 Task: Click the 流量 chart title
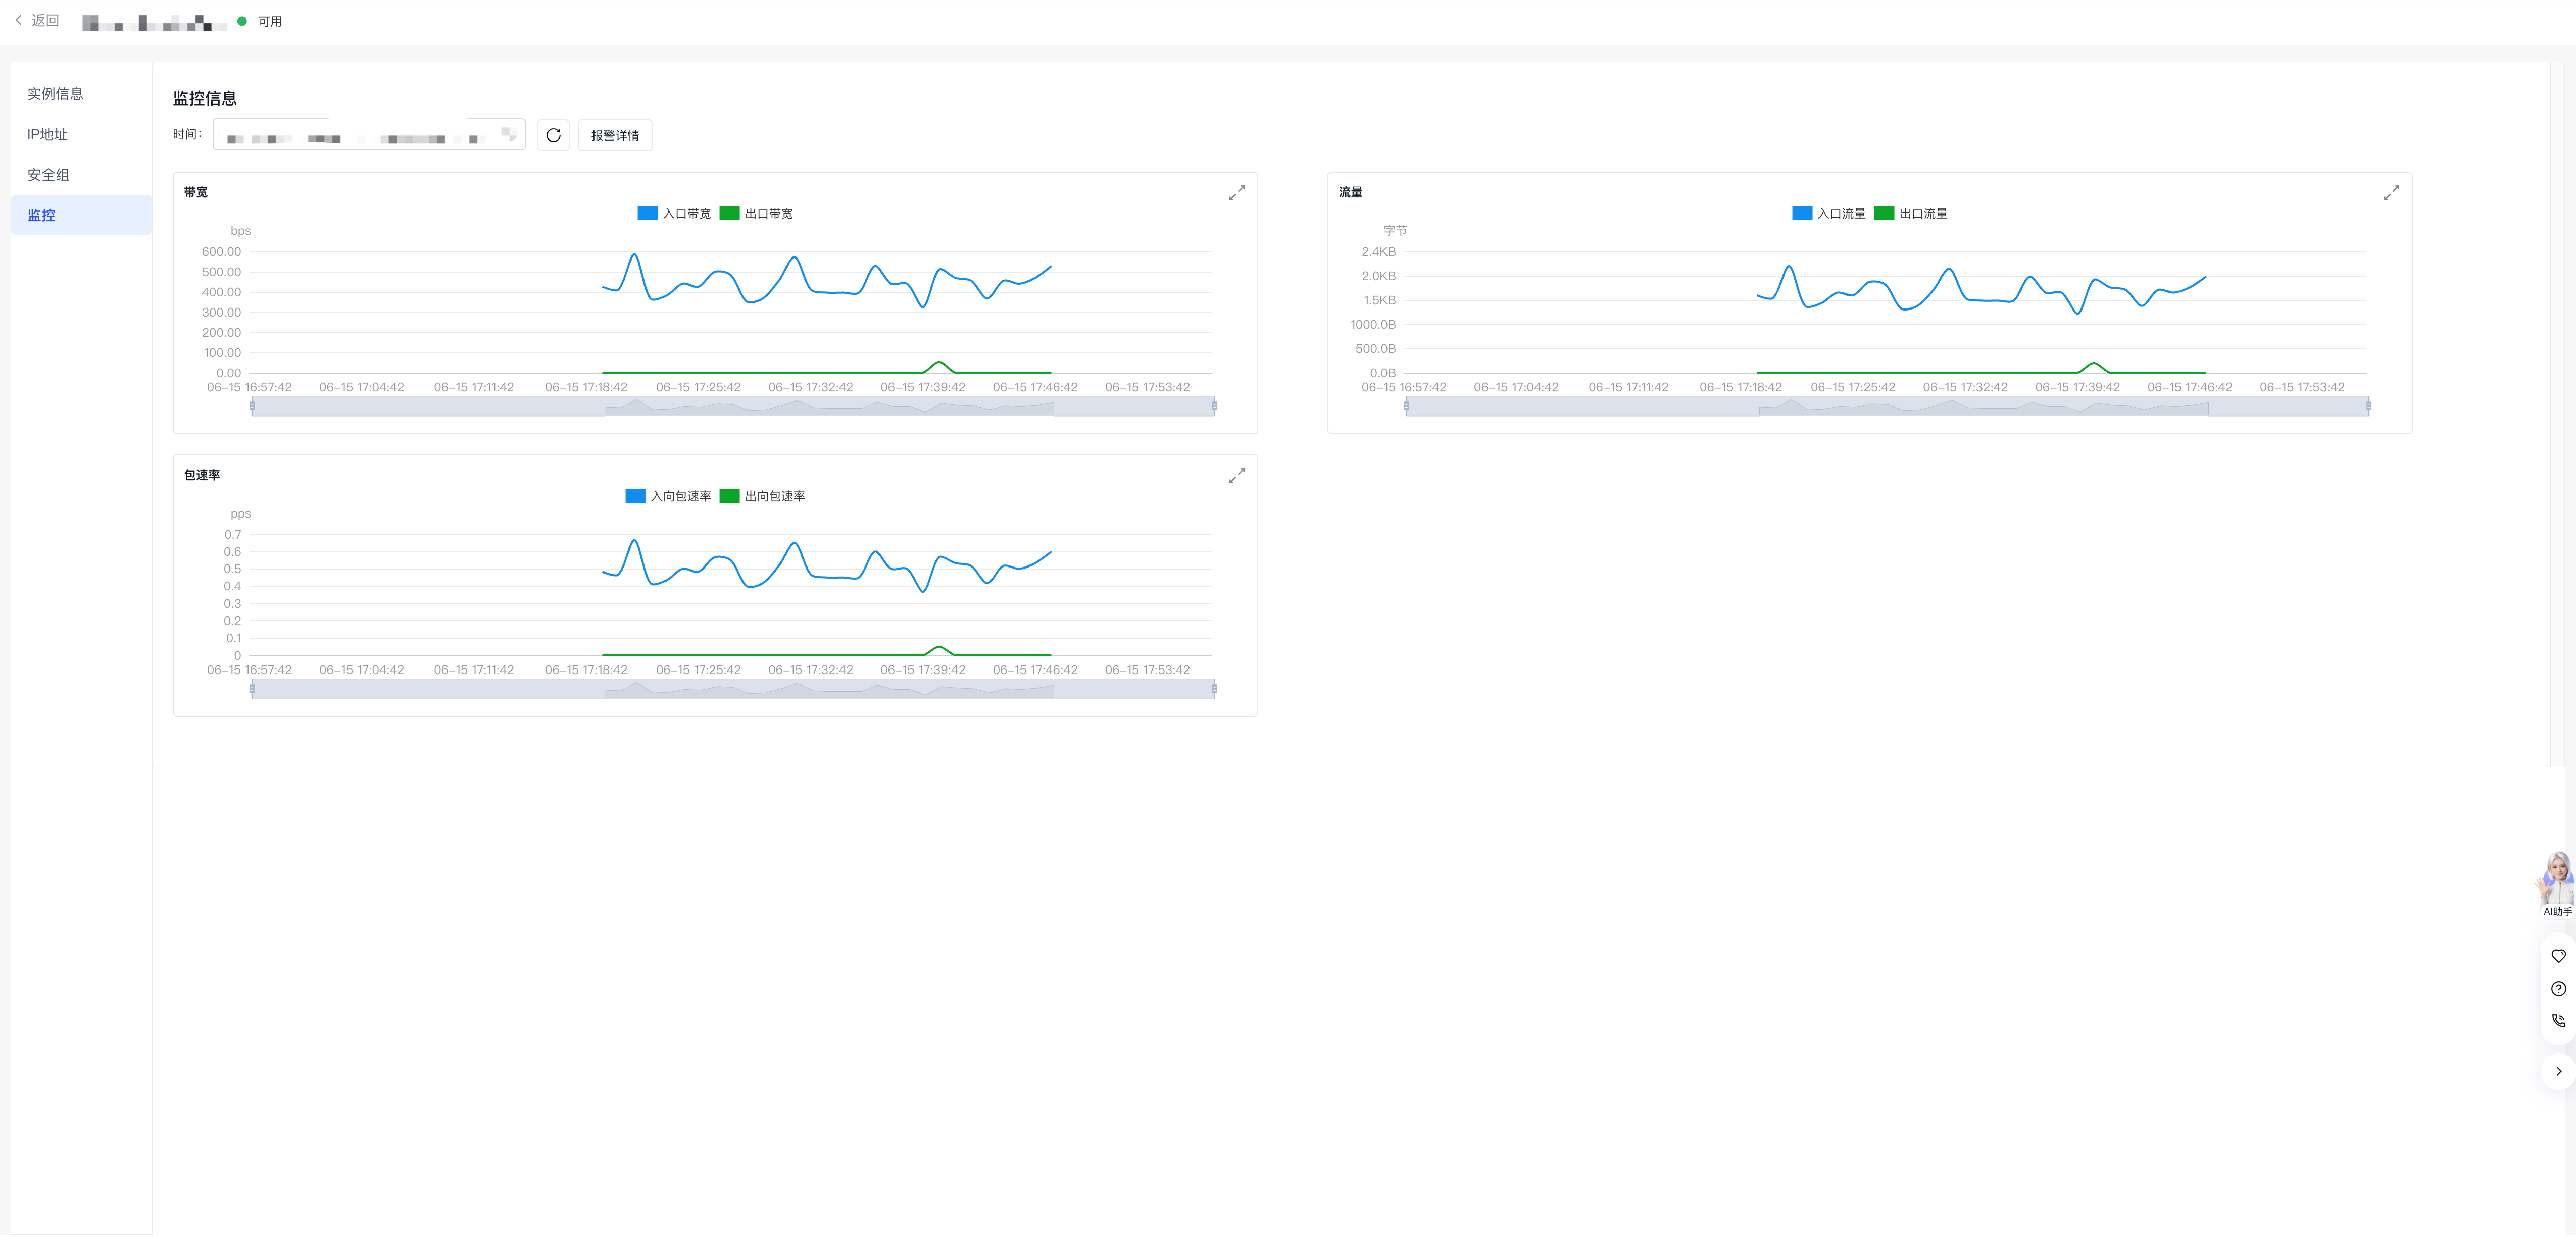(1351, 192)
